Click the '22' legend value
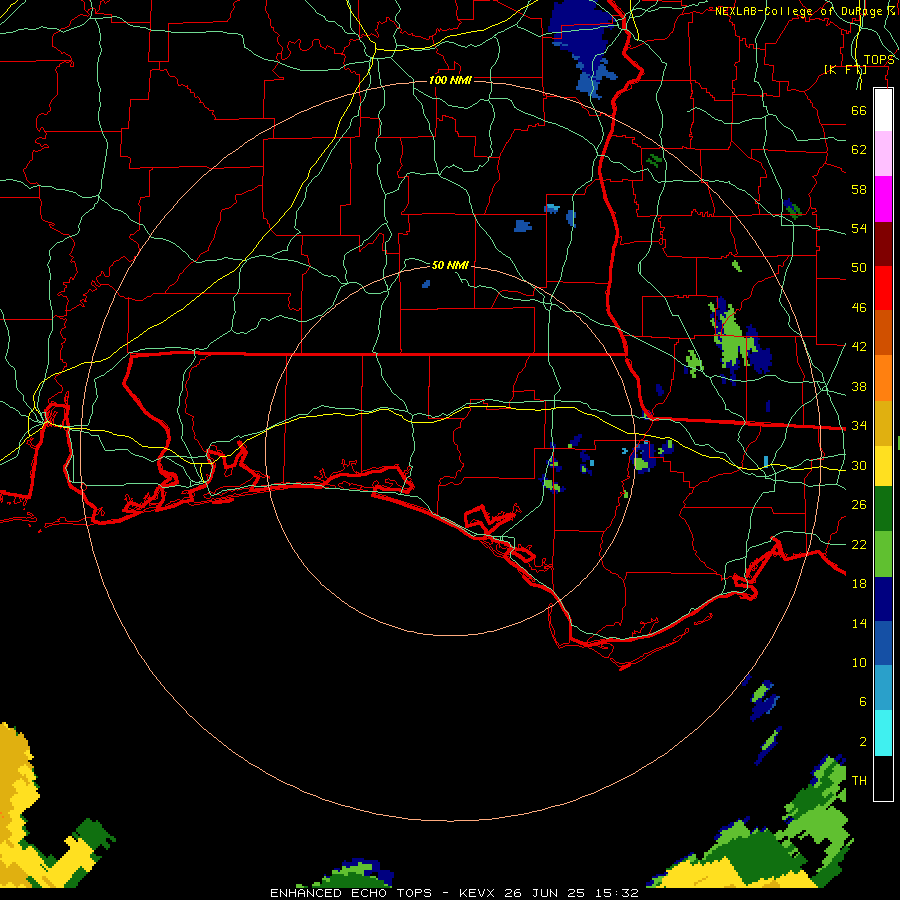Screen dimensions: 900x900 click(859, 544)
